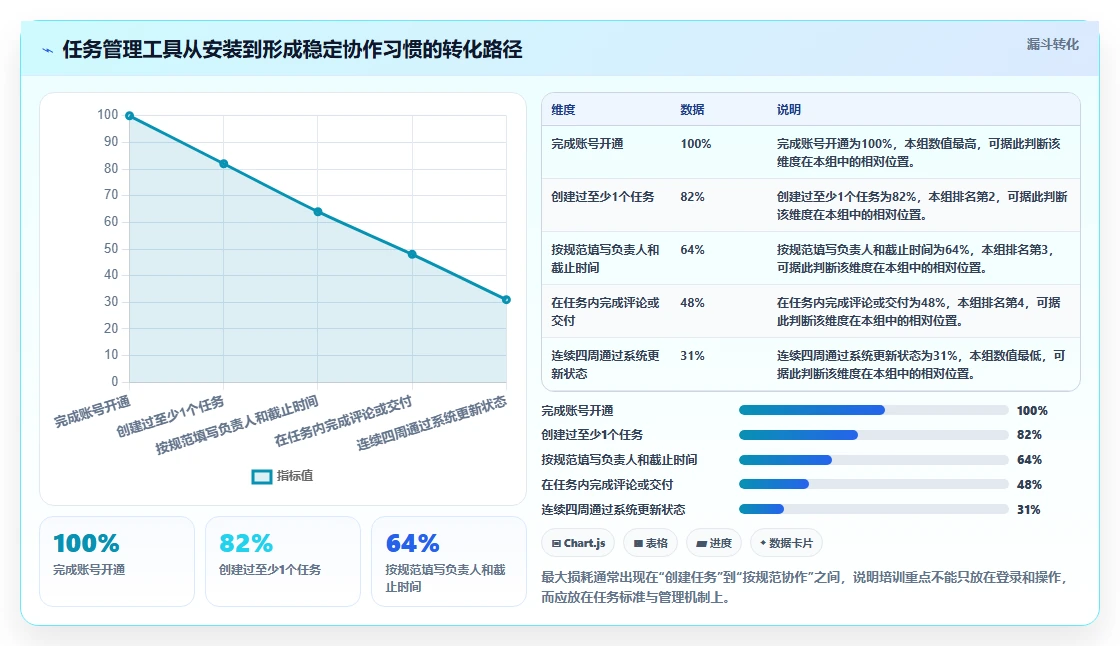Click the x-axis label 创建过至少1个任务 under the chart

pyautogui.click(x=171, y=417)
